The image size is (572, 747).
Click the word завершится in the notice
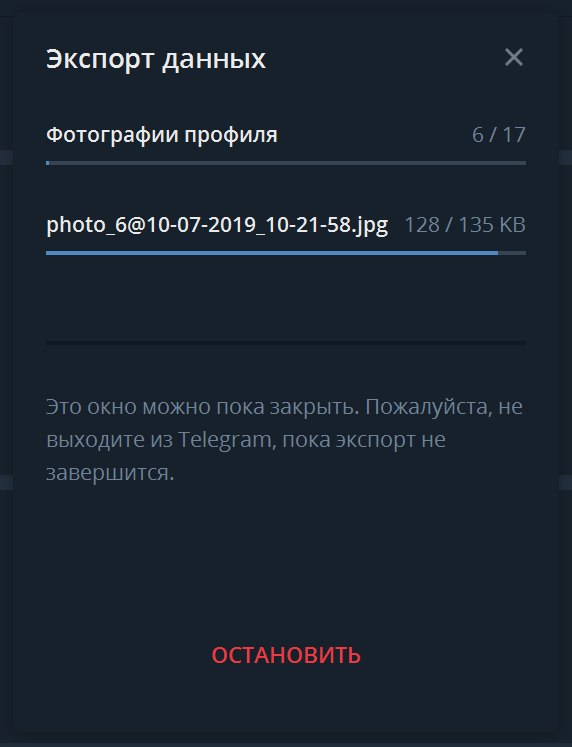(x=110, y=473)
